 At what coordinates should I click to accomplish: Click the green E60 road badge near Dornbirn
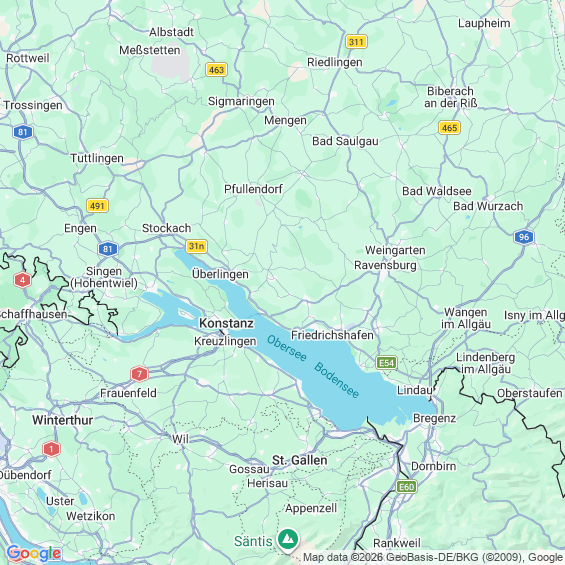[x=406, y=487]
